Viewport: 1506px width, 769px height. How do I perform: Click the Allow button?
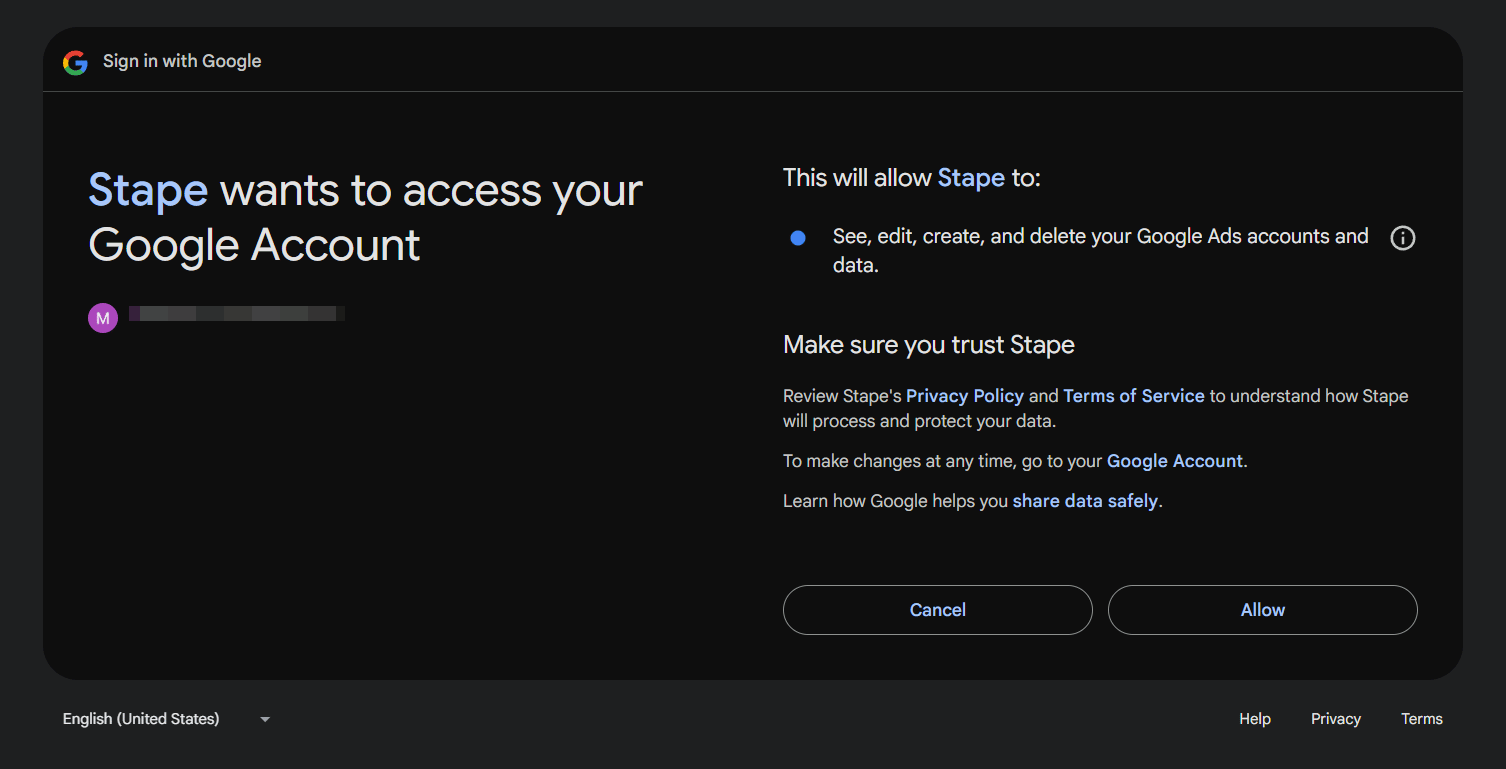pos(1263,610)
